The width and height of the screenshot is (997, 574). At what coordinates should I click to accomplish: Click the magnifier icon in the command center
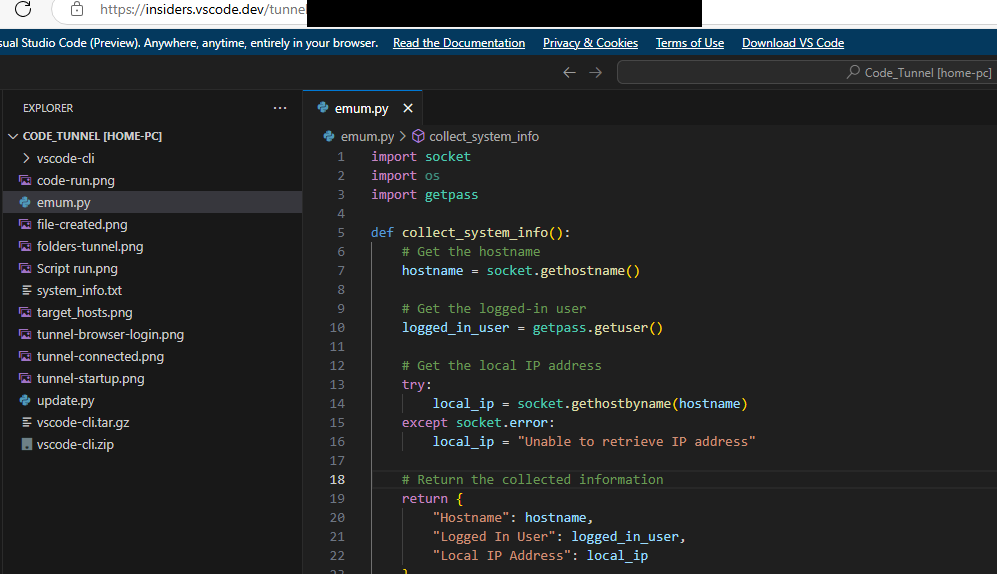point(853,72)
